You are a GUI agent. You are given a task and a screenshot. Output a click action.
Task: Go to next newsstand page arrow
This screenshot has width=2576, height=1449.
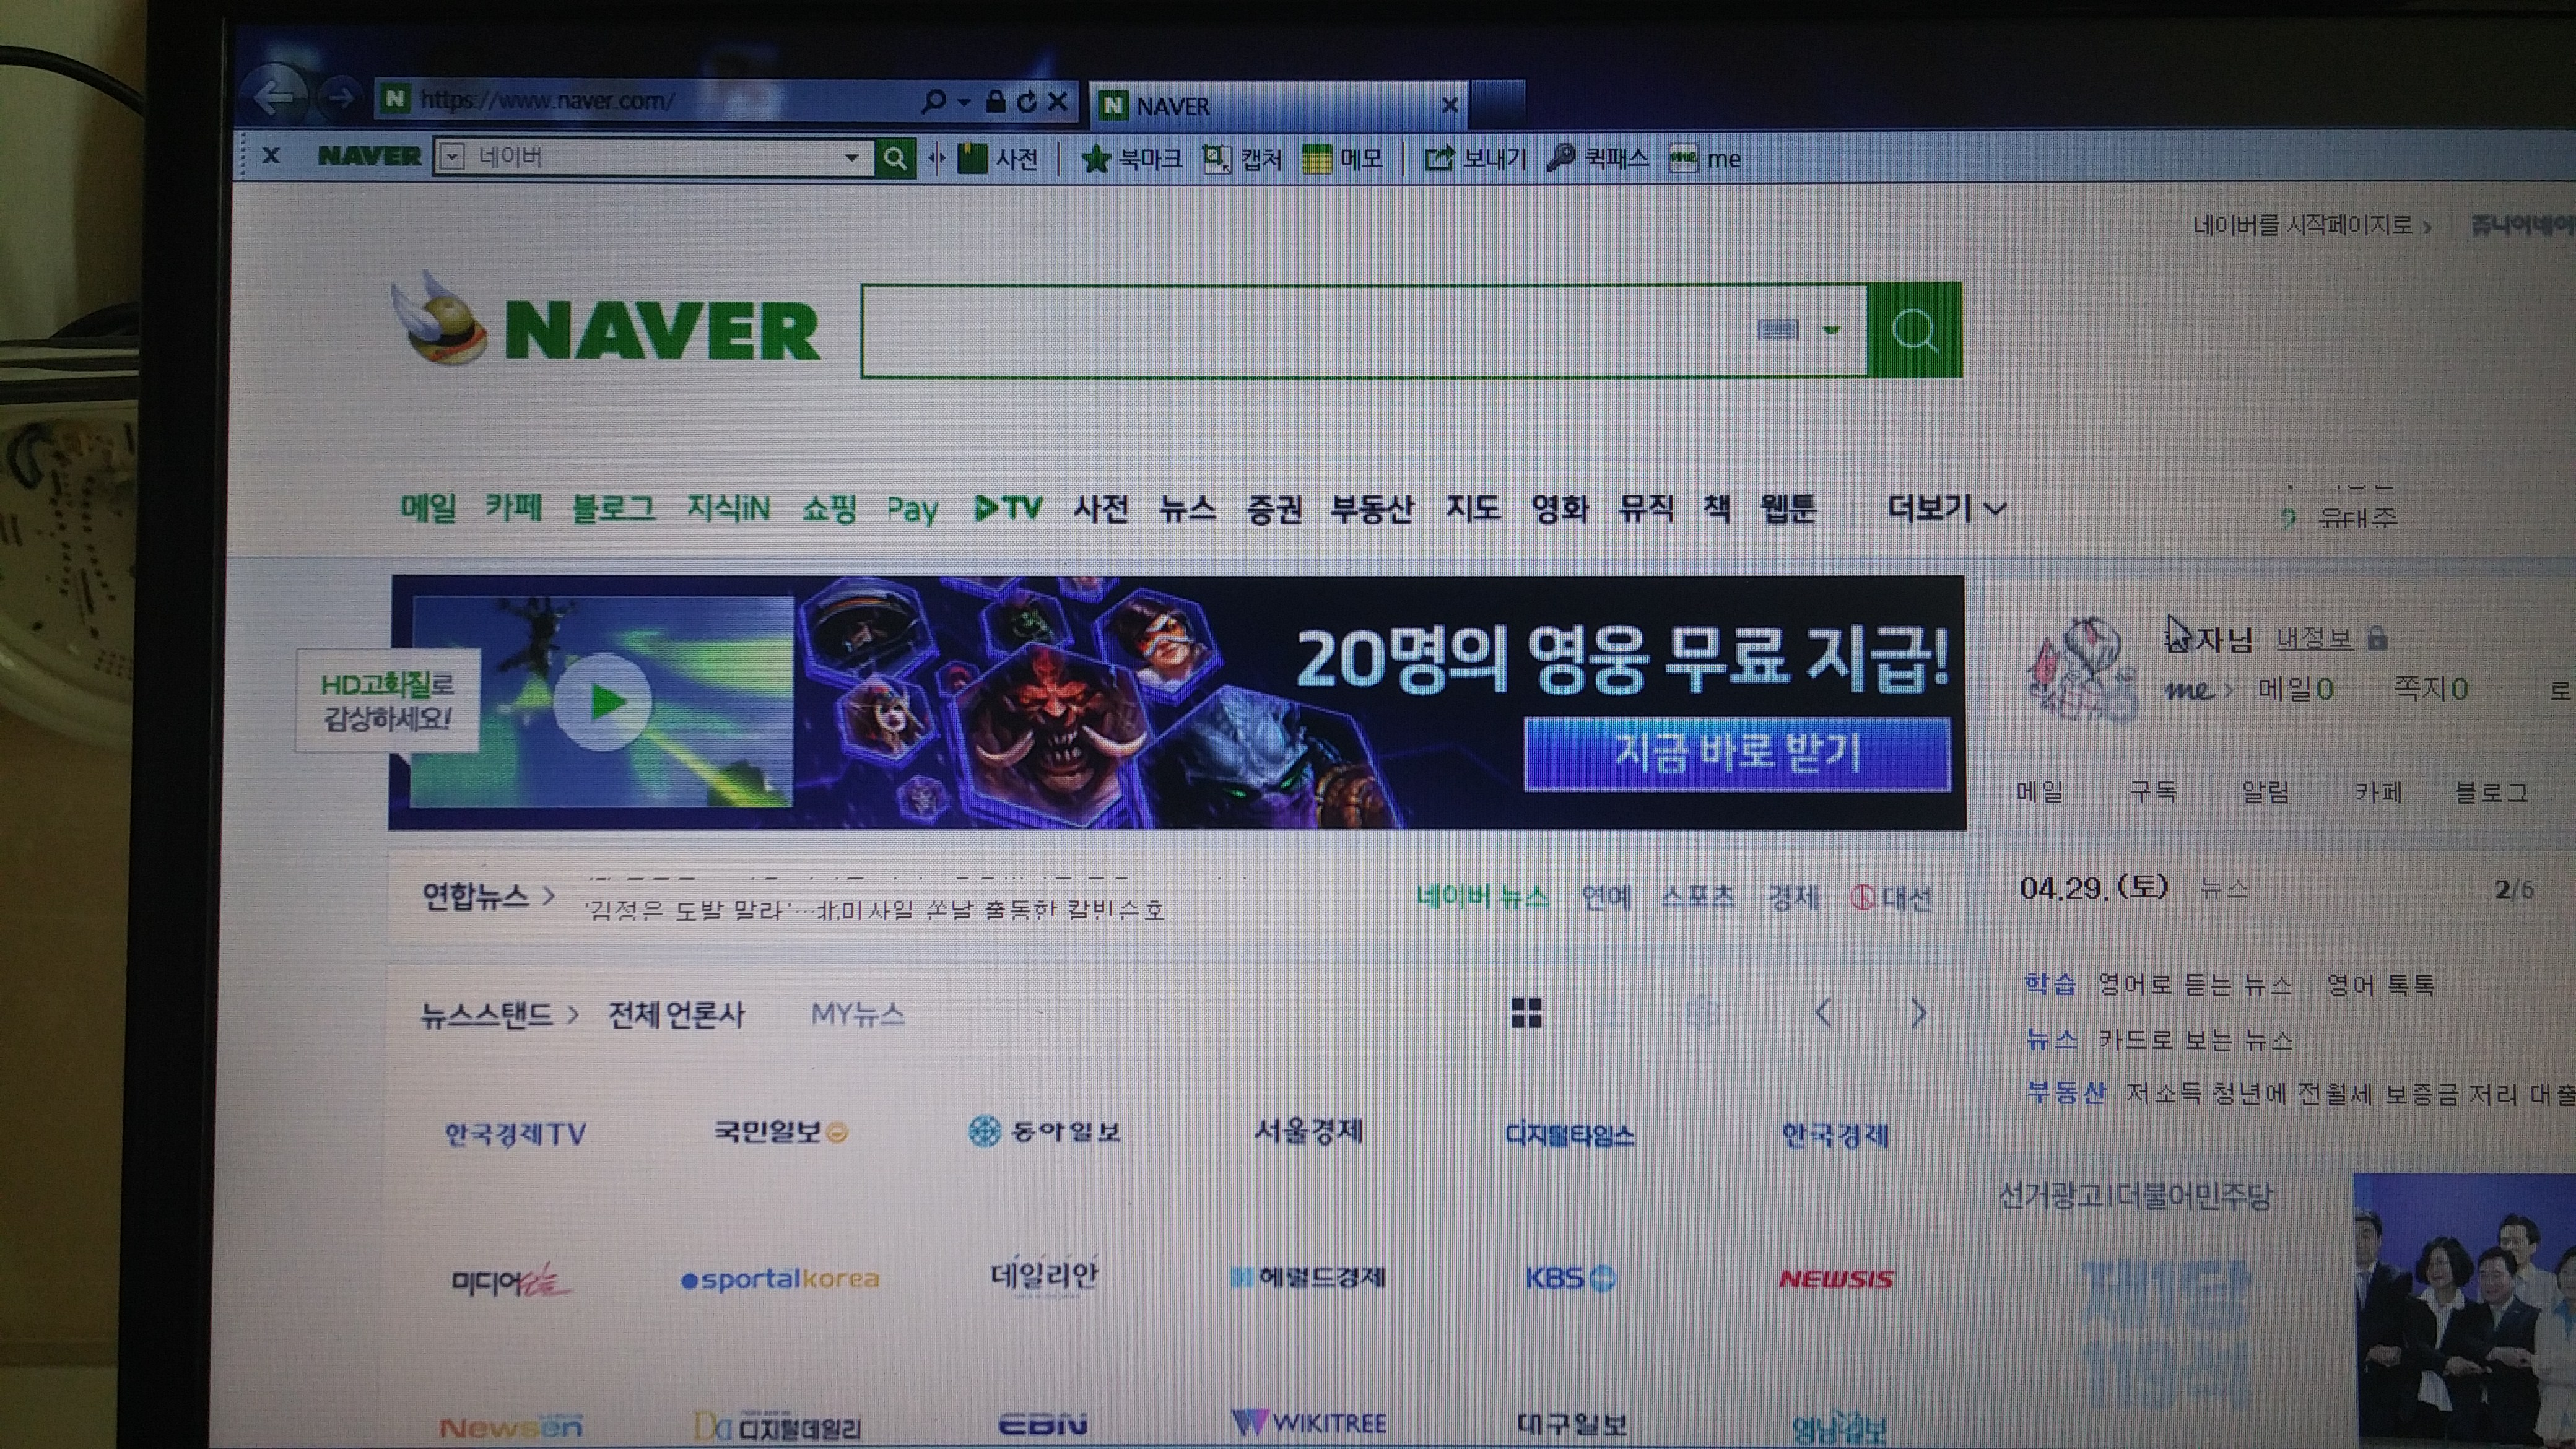pos(1918,1013)
